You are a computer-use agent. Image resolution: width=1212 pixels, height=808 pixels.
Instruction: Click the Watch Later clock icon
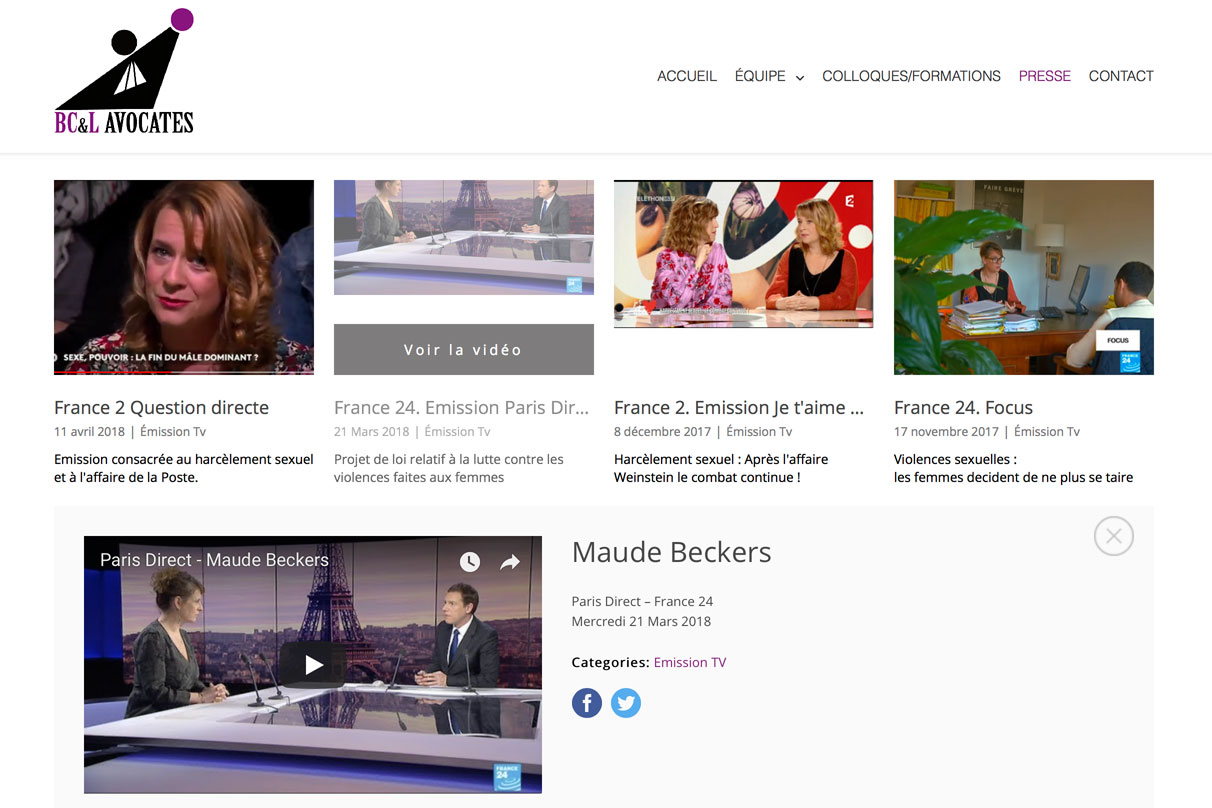[x=470, y=562]
